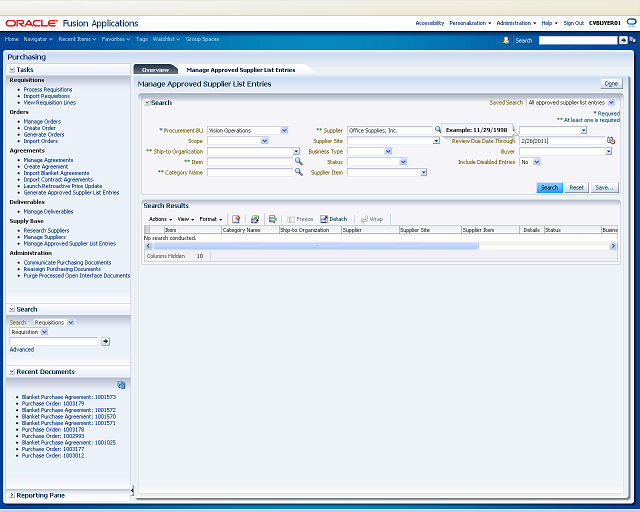Open the Business Type dropdown

(388, 151)
